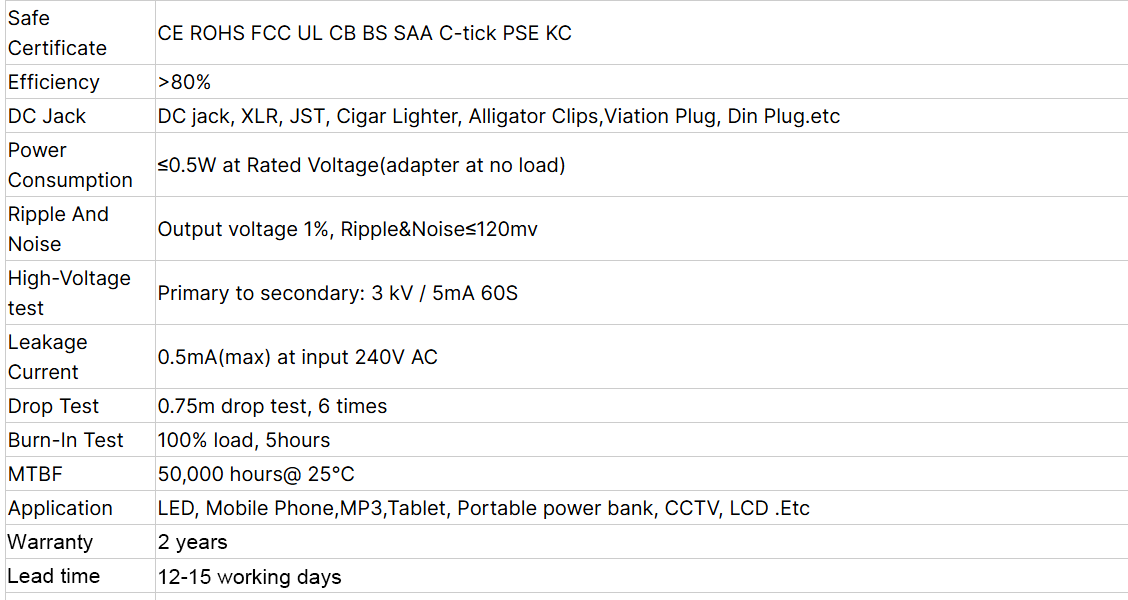Click the Ripple And Noise label
The width and height of the screenshot is (1128, 600).
(x=58, y=229)
